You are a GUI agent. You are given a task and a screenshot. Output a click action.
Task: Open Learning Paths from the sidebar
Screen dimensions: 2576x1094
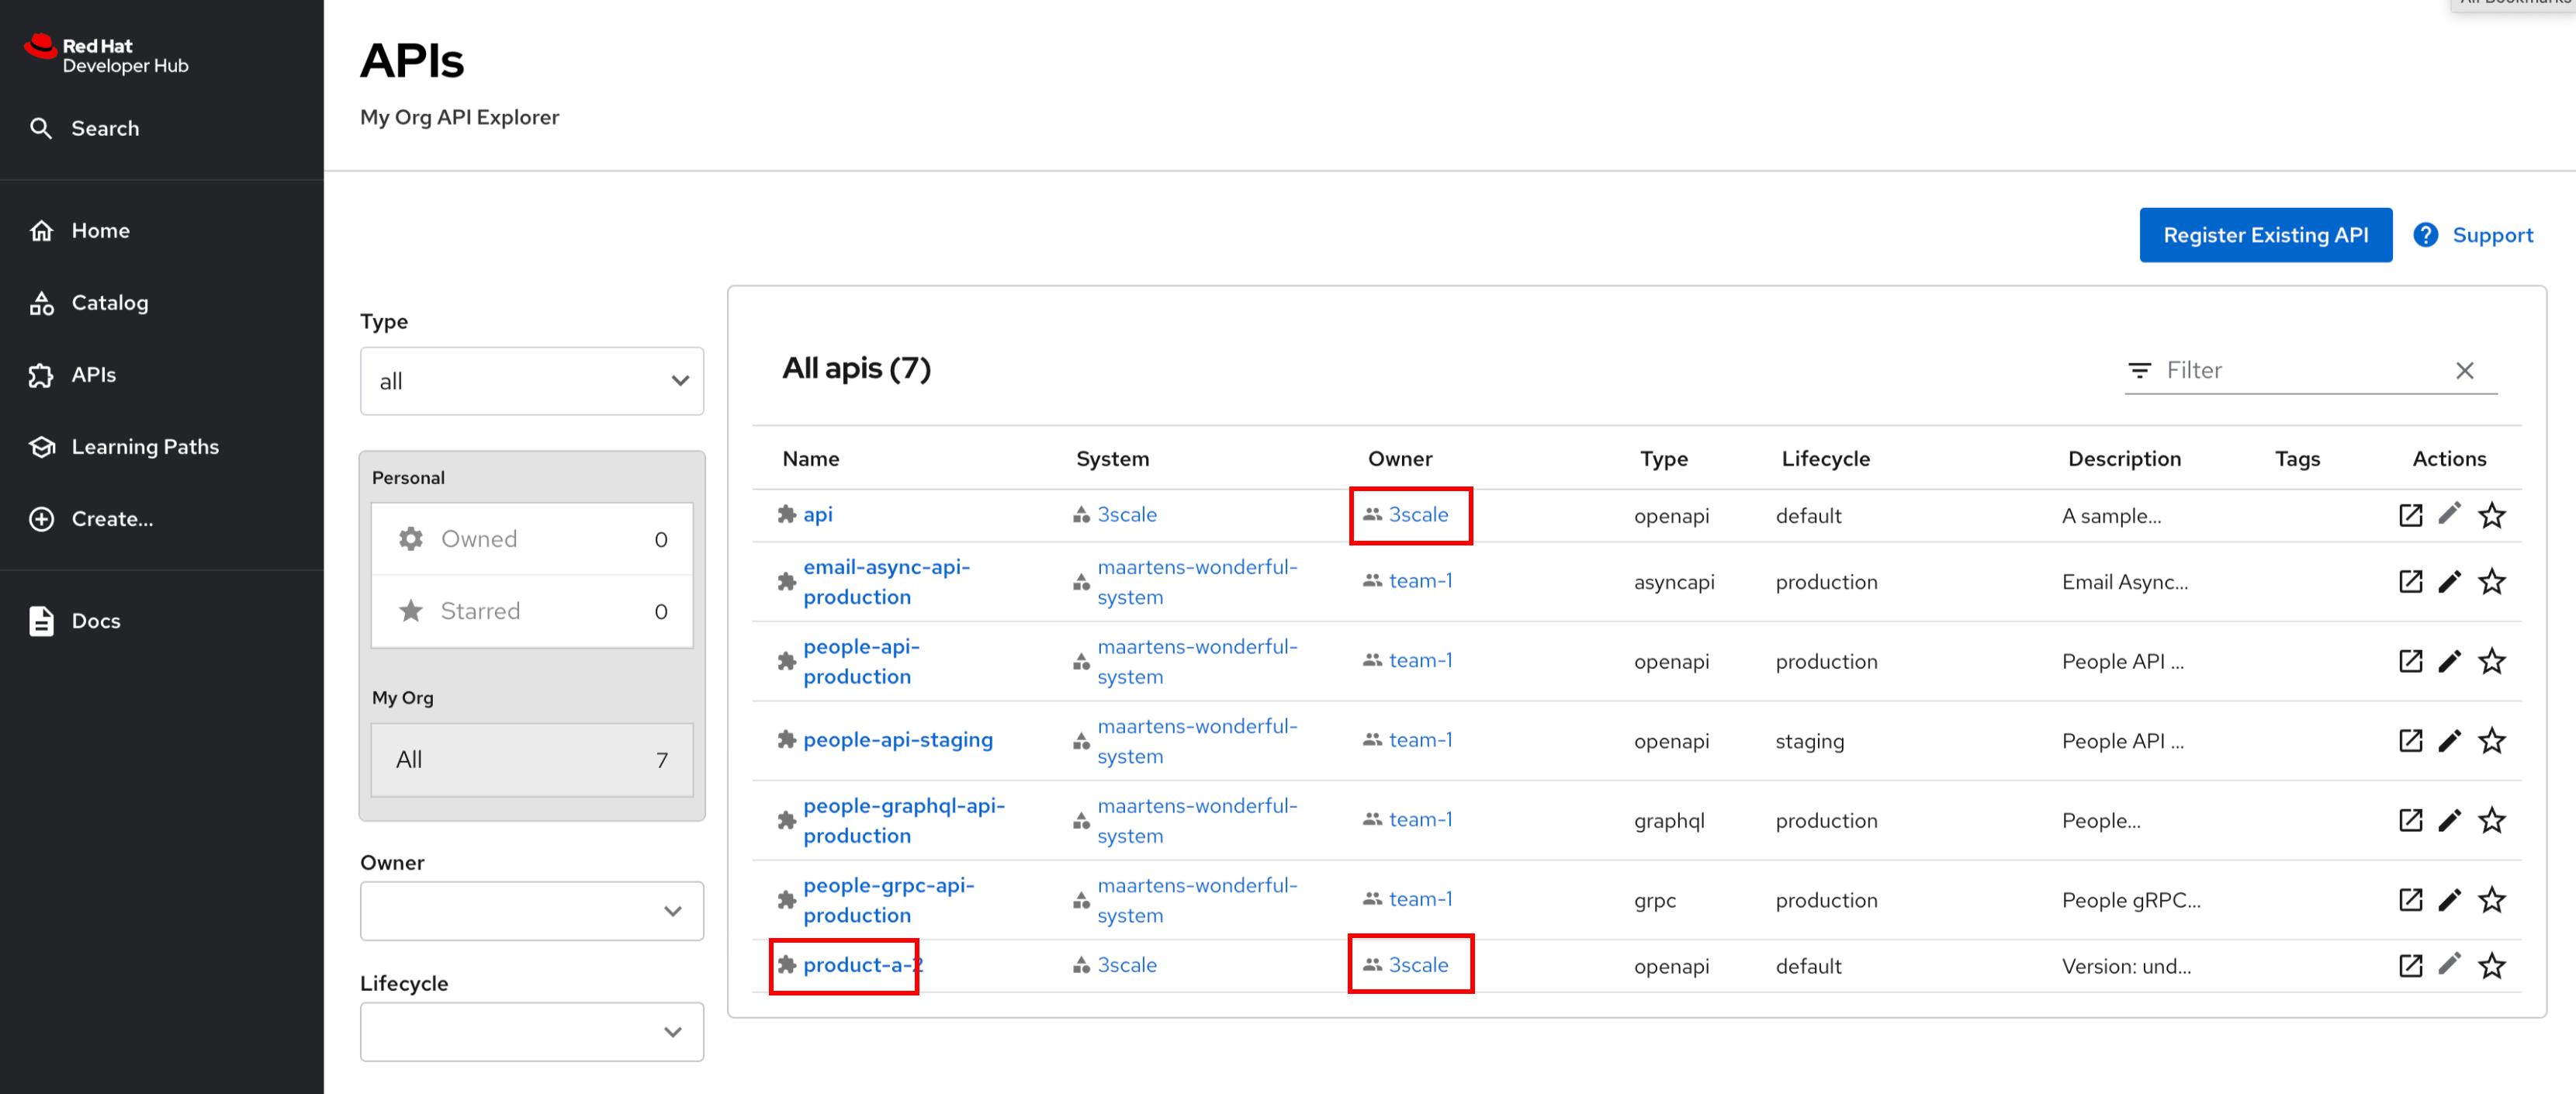click(x=144, y=447)
